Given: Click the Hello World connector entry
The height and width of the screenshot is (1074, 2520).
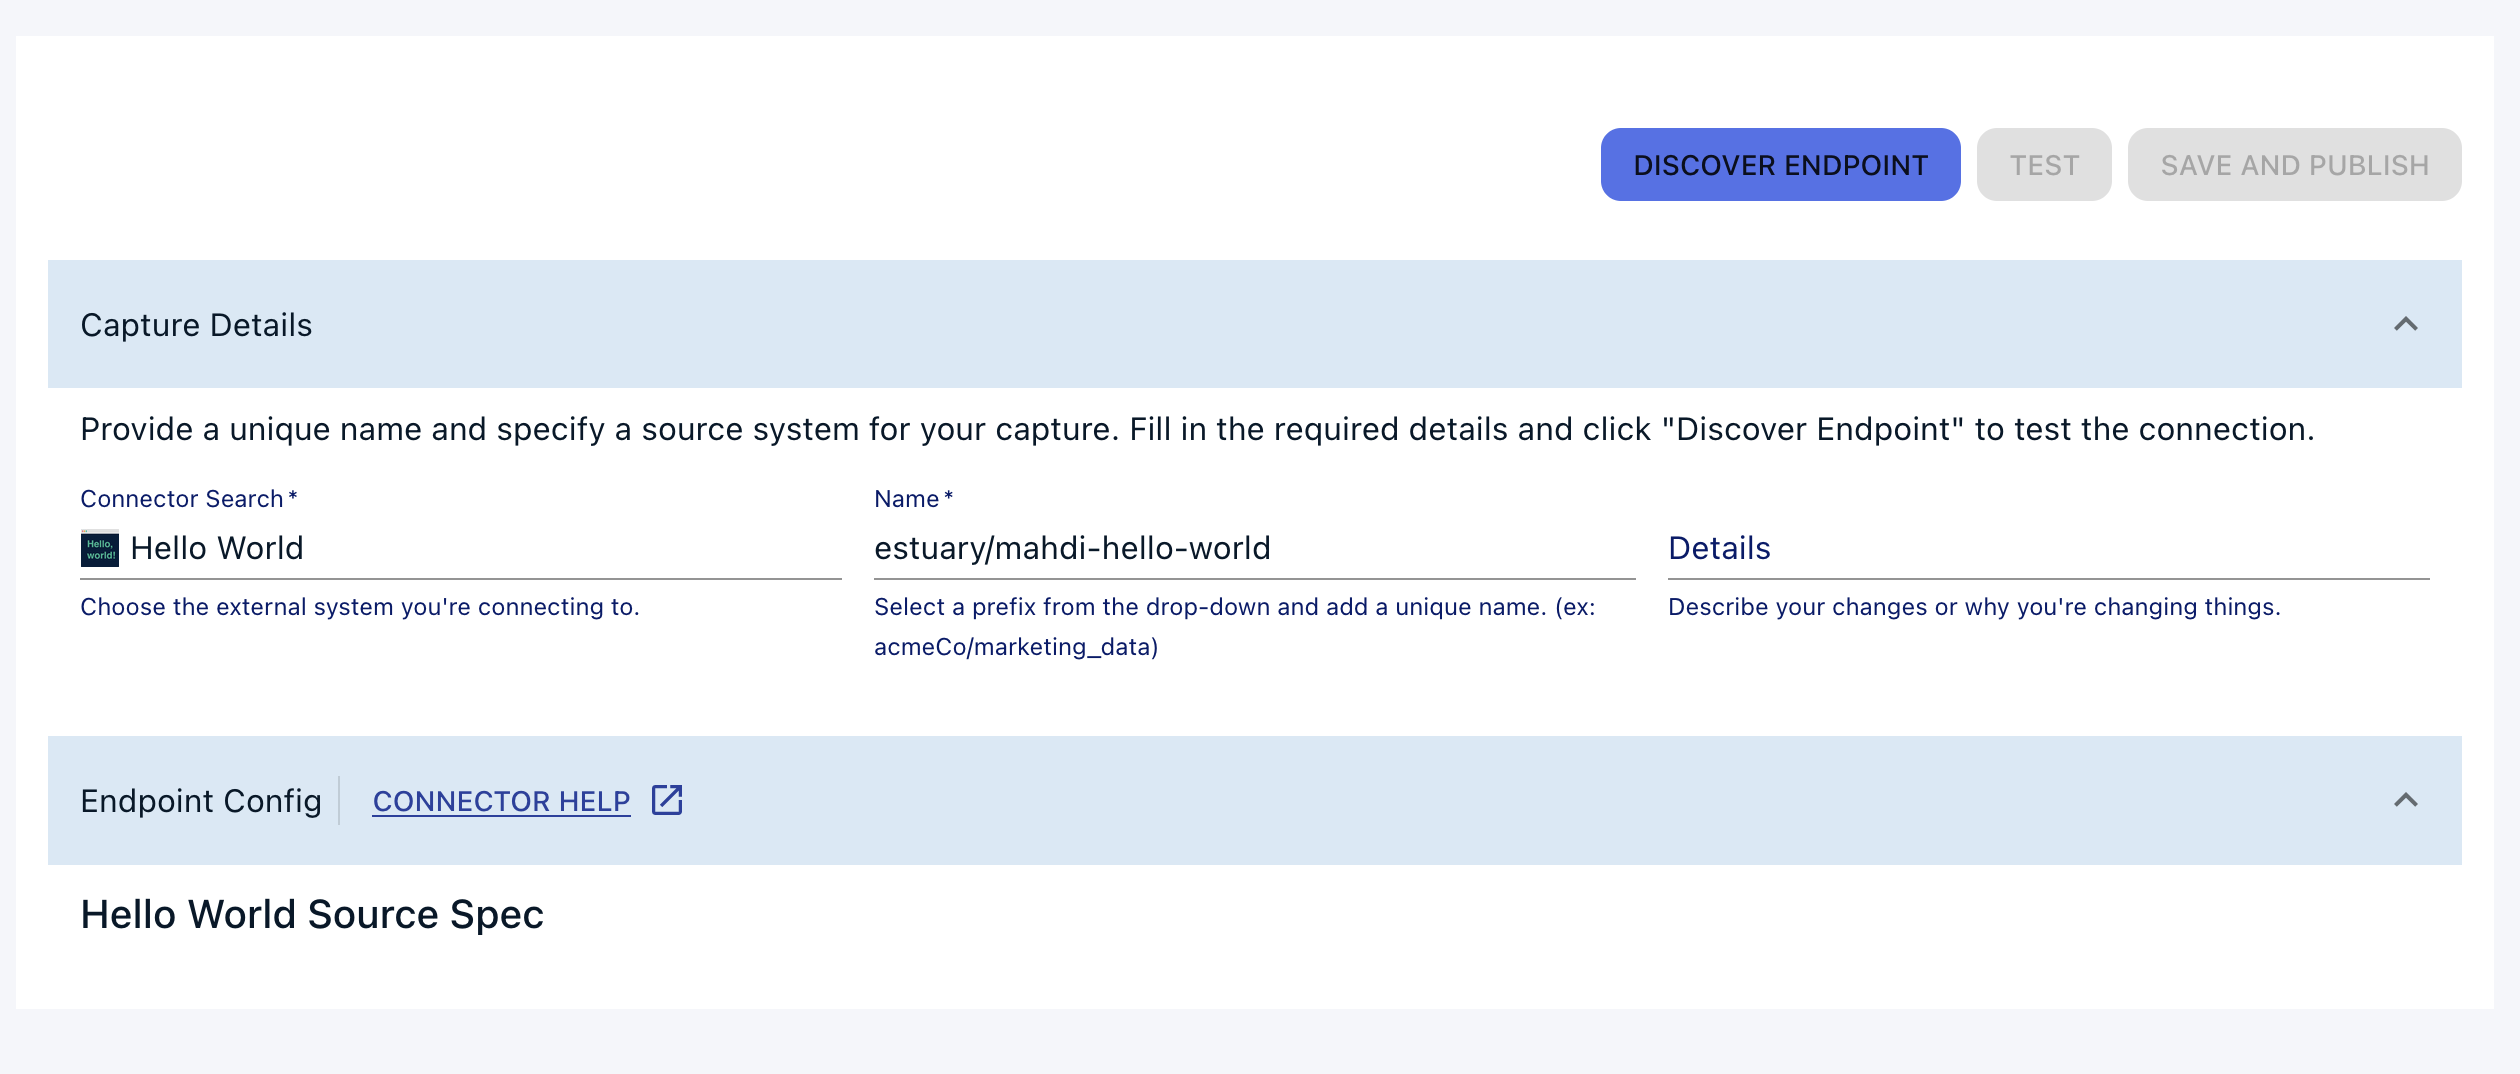Looking at the screenshot, I should (217, 548).
